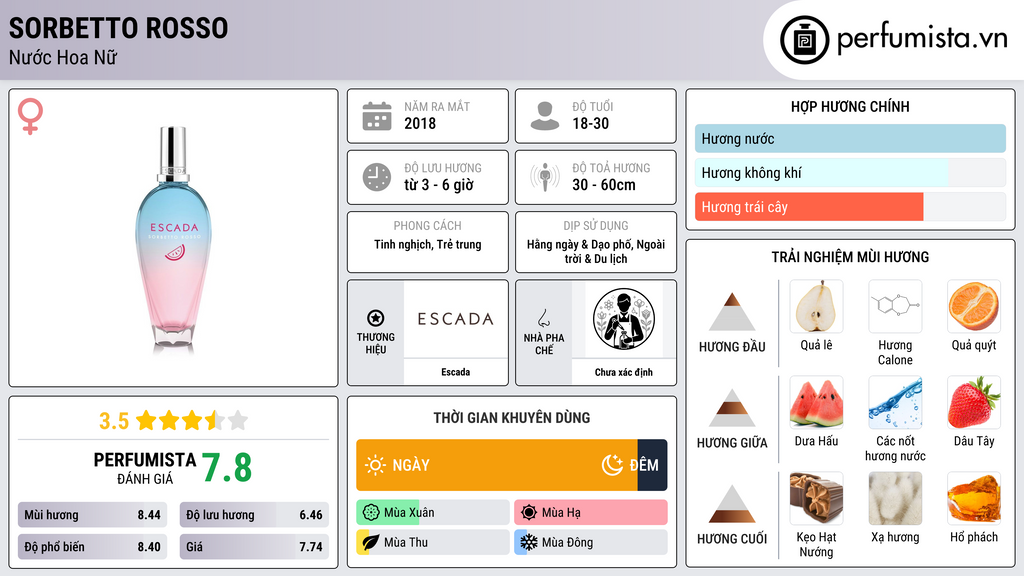Click the Hương trái cây accord bar
1024x576 pixels.
tap(850, 207)
